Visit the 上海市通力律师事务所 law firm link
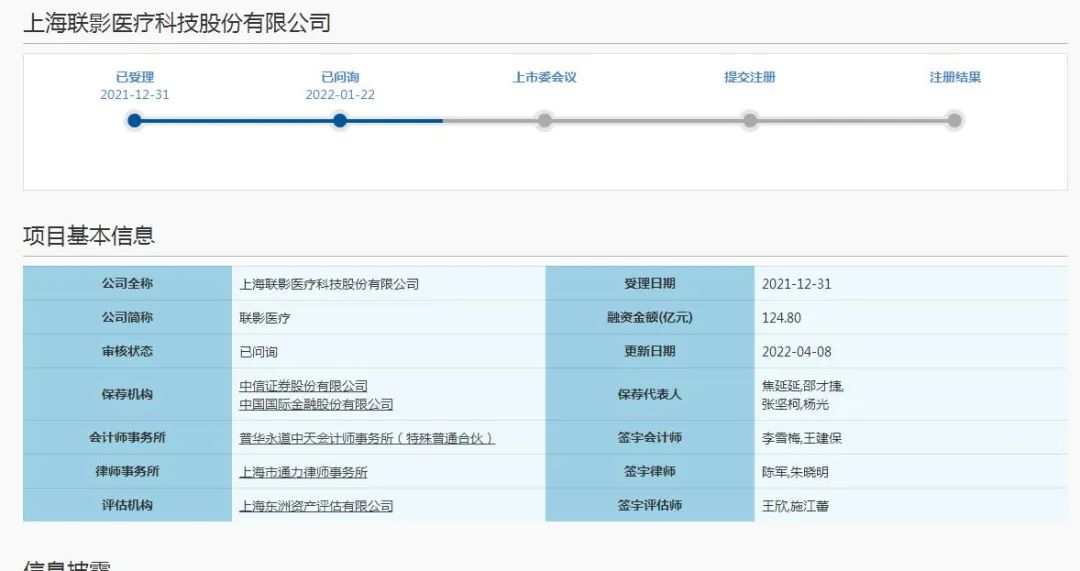Image resolution: width=1080 pixels, height=571 pixels. click(x=304, y=472)
